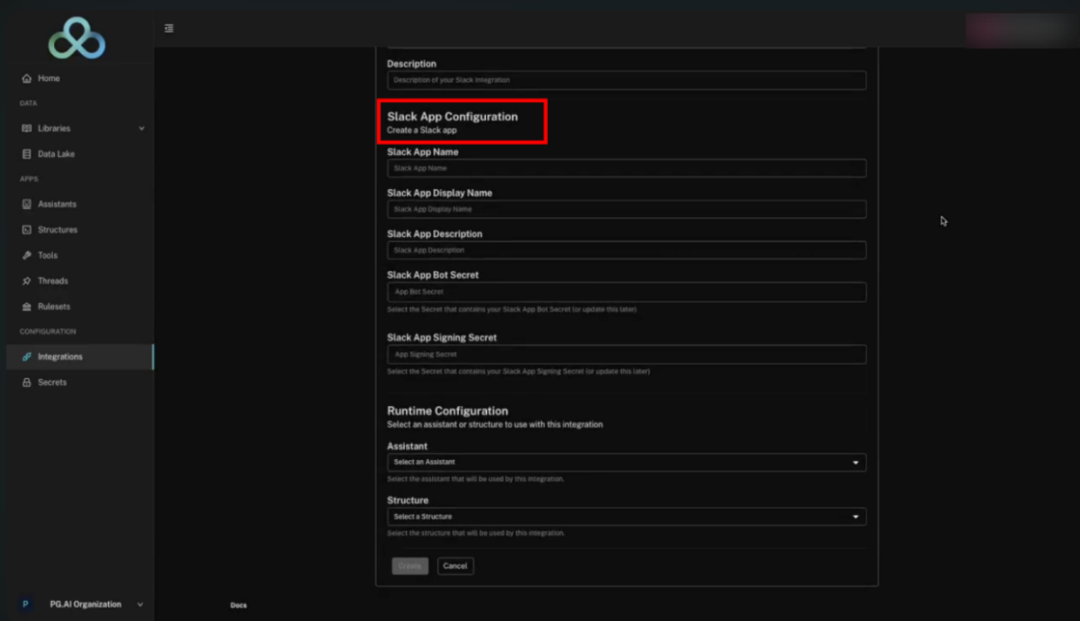Expand the Libraries submenu chevron
The image size is (1080, 621).
click(x=141, y=129)
